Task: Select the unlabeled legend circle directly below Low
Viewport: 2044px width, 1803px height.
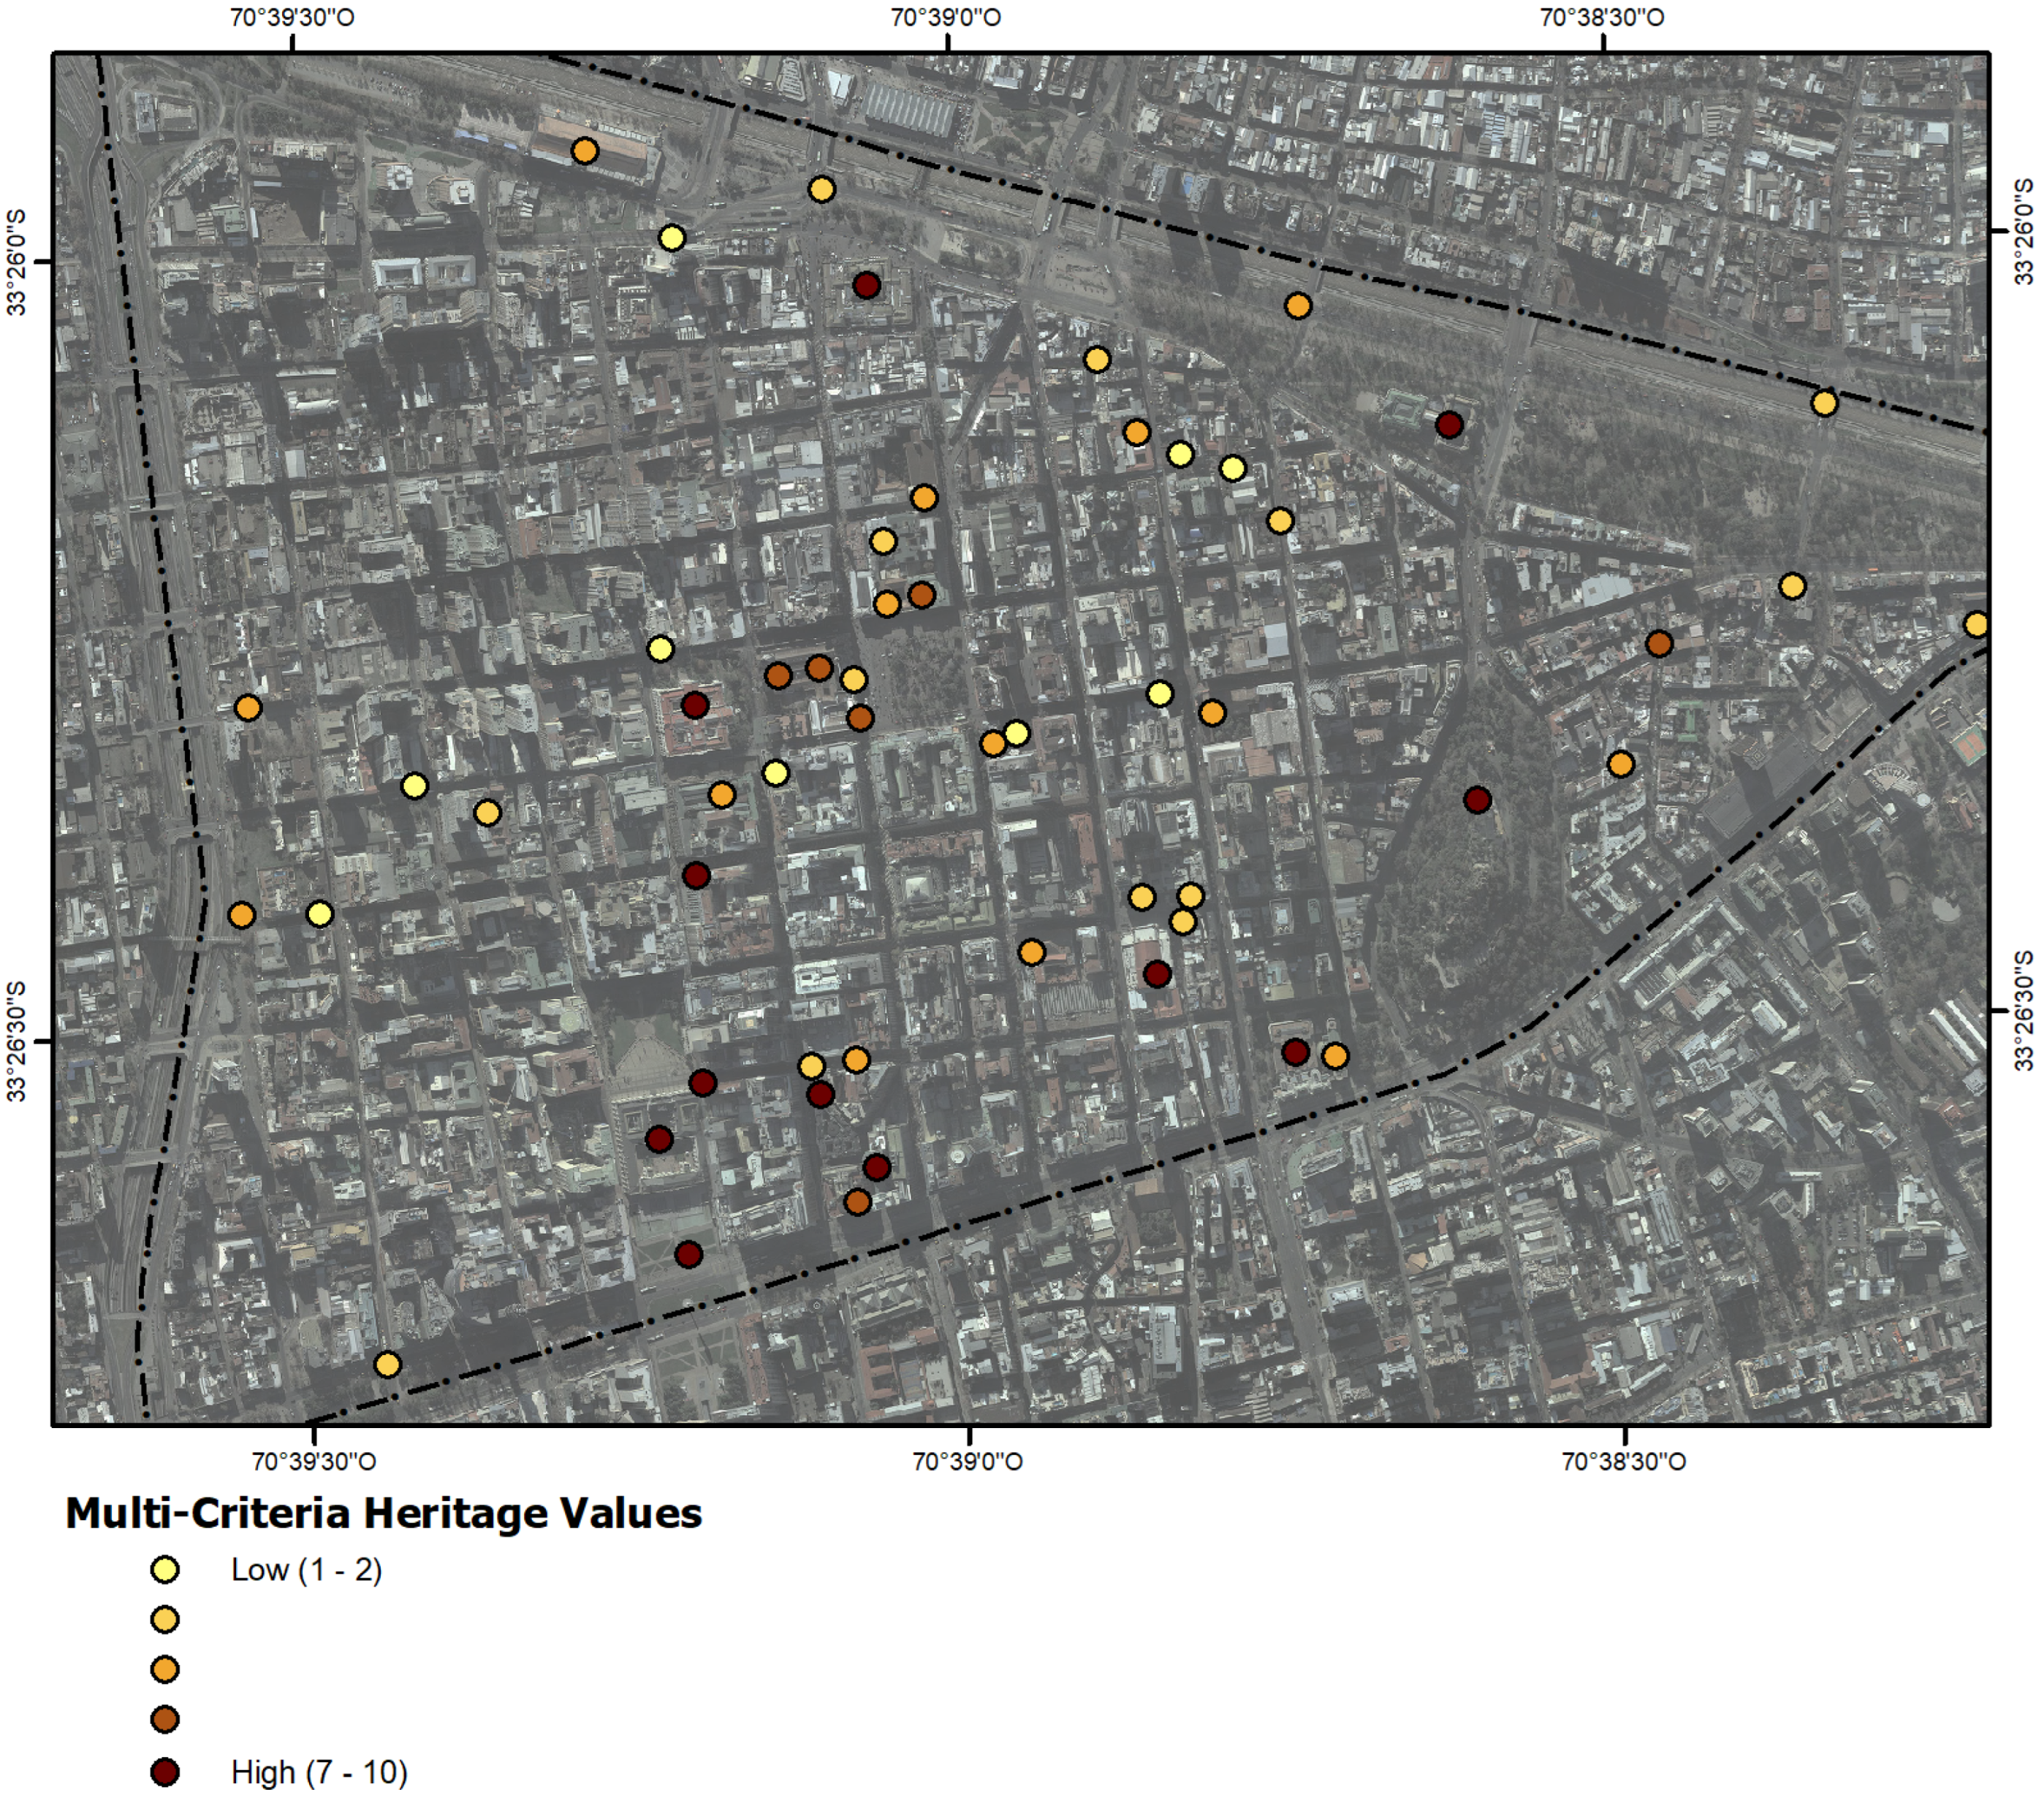Action: point(165,1619)
